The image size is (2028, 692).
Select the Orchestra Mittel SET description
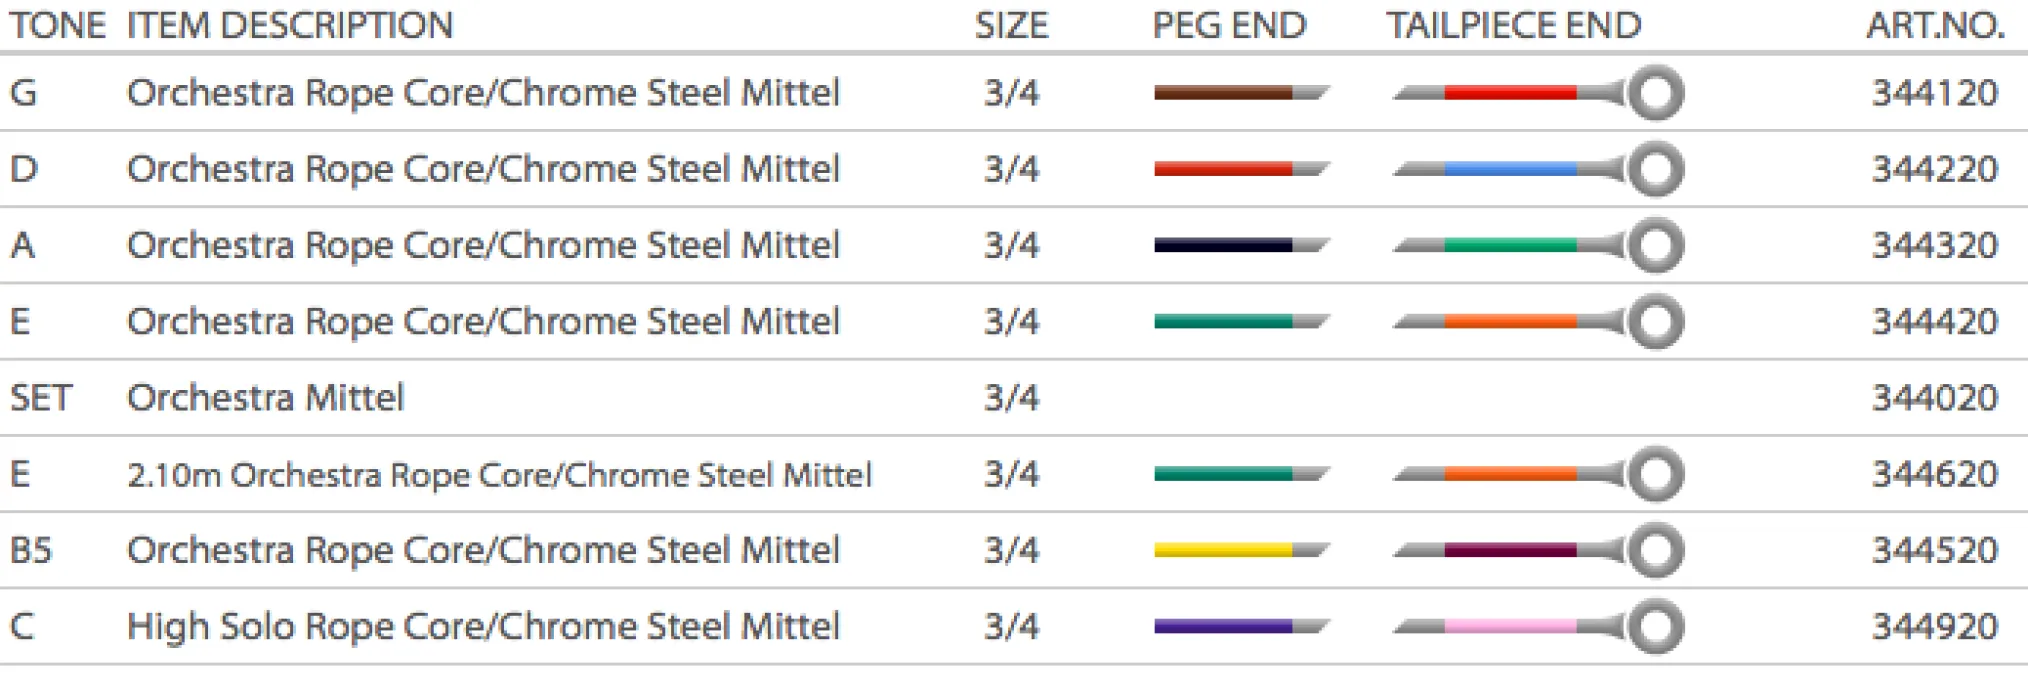(265, 398)
